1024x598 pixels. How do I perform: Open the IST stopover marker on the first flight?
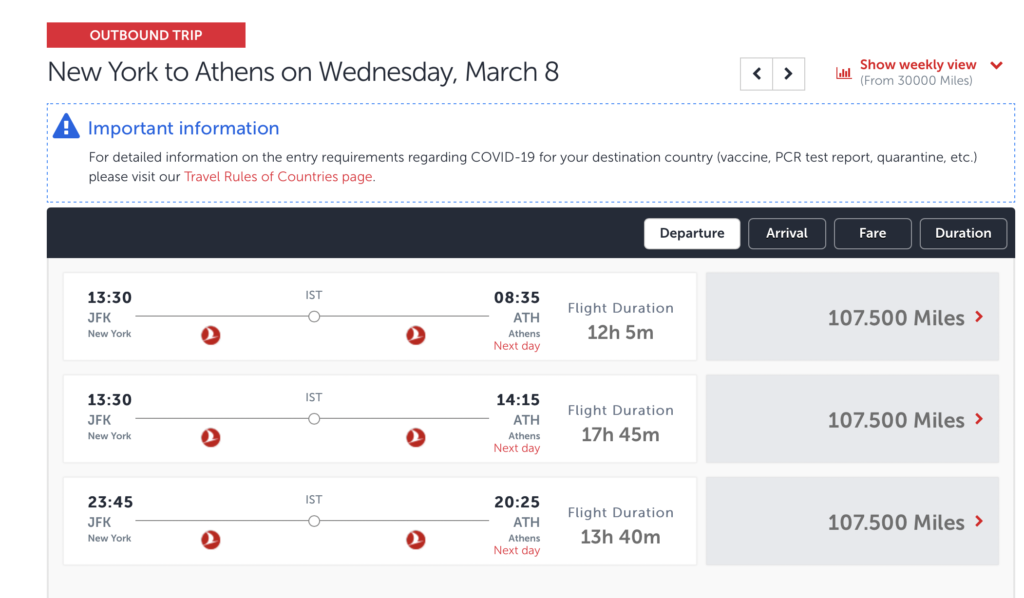[x=314, y=315]
